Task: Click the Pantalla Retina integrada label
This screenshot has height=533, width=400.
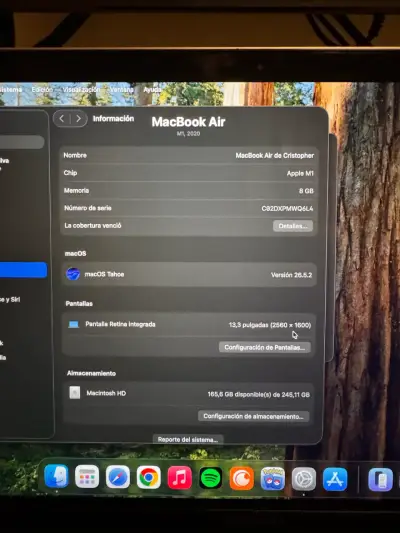Action: tap(120, 324)
